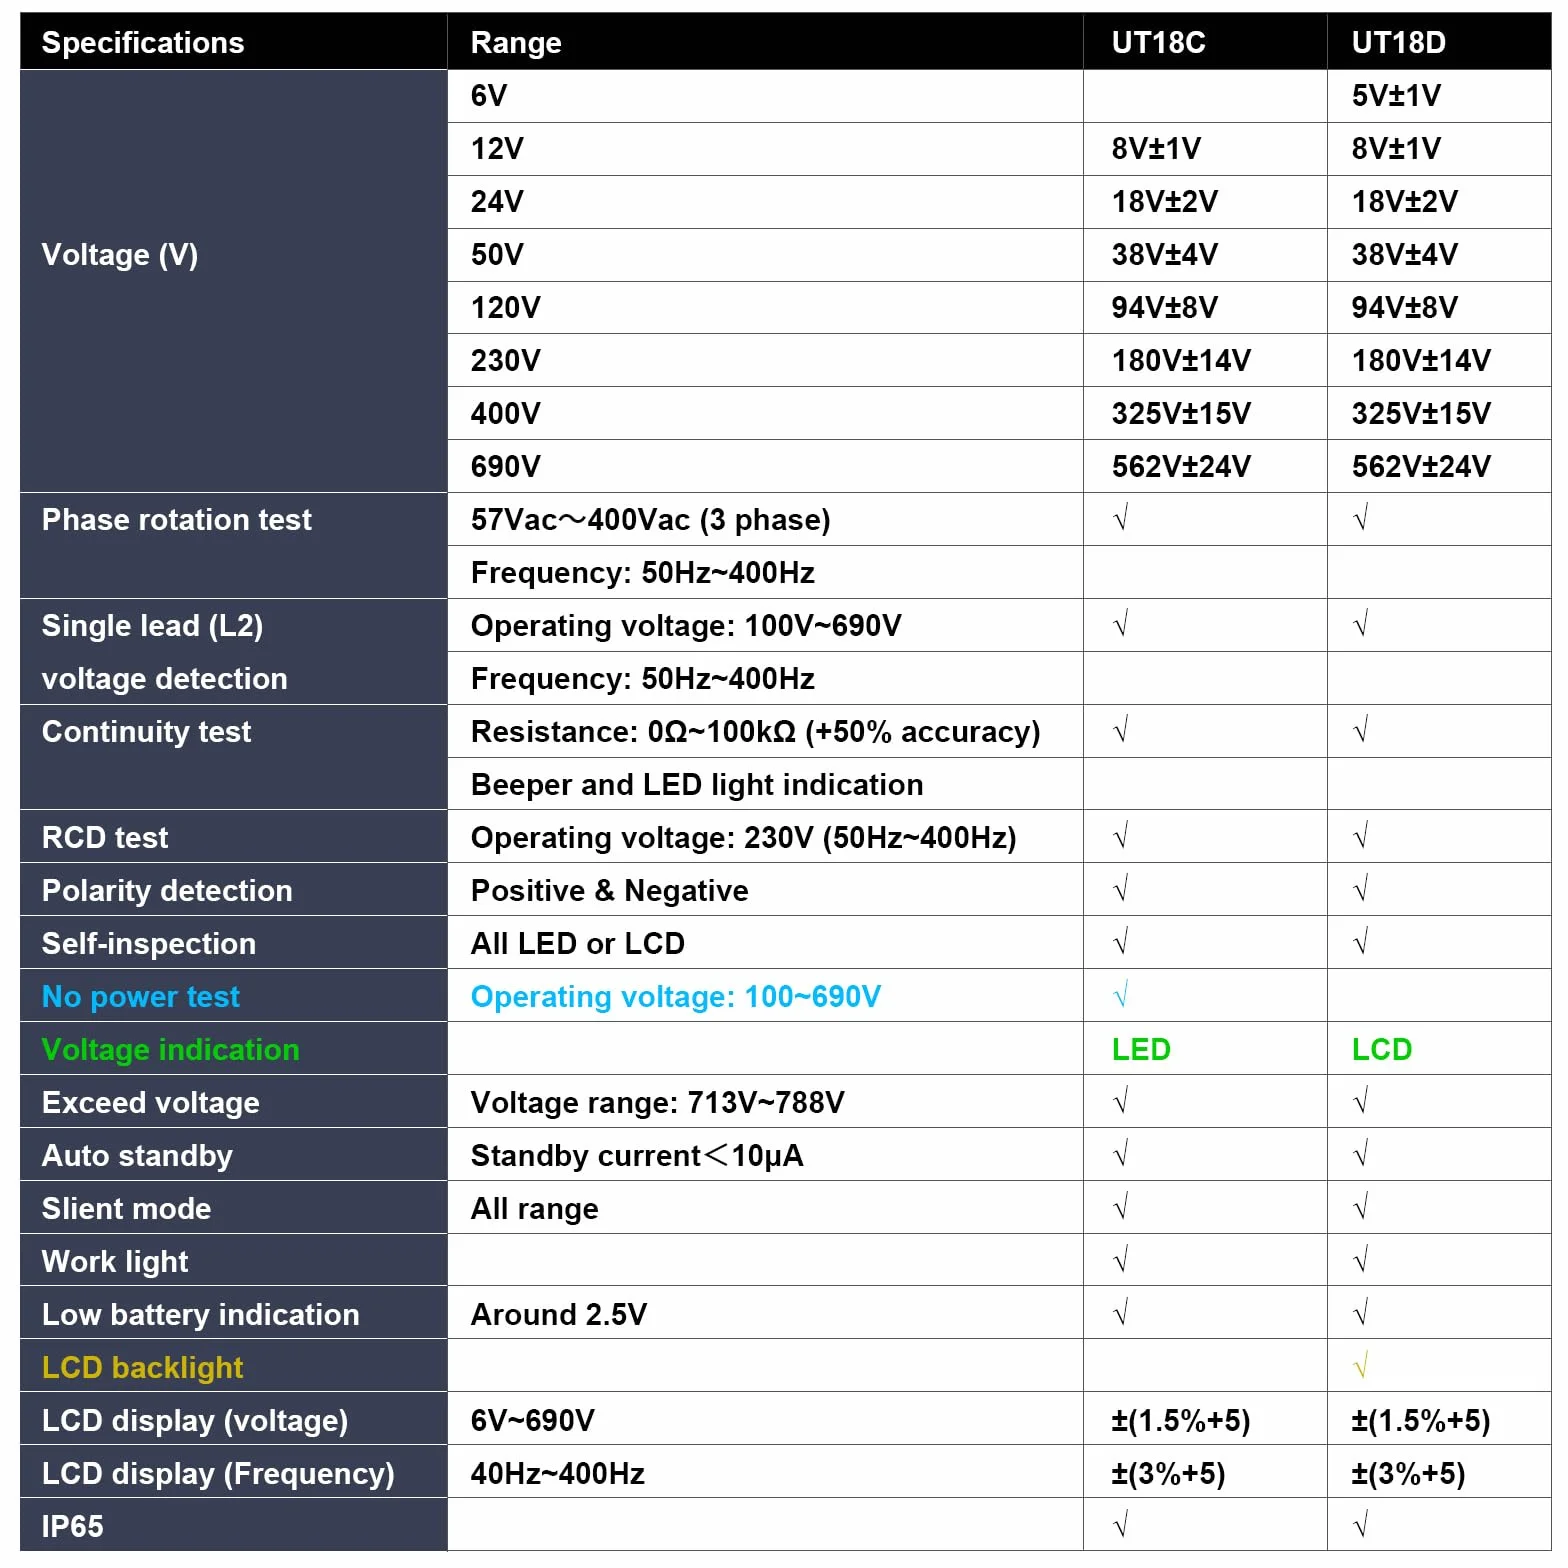Select the green "LCD" value under UT18D
The width and height of the screenshot is (1568, 1568).
point(1382,1050)
